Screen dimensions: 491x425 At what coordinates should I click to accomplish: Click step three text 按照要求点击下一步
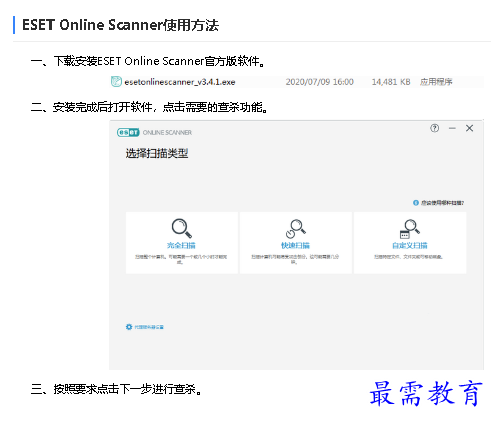click(x=97, y=389)
